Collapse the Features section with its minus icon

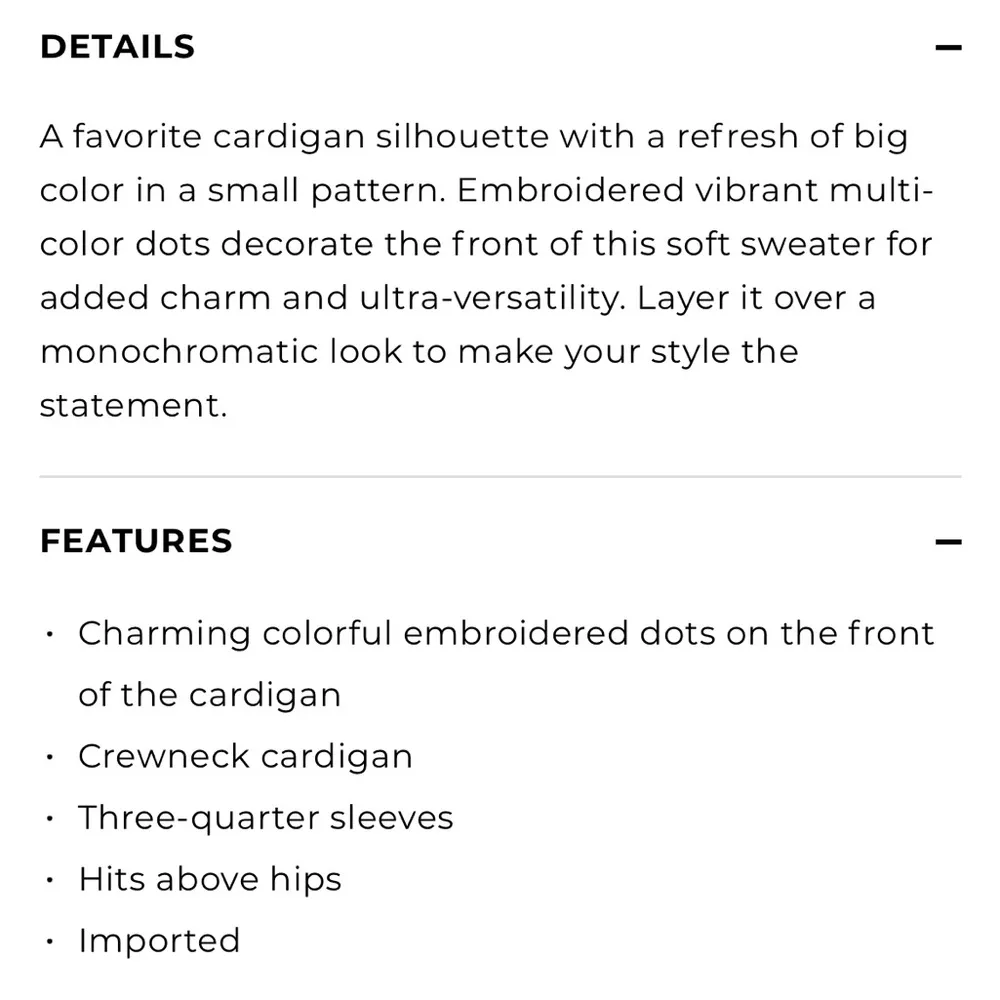pos(948,543)
